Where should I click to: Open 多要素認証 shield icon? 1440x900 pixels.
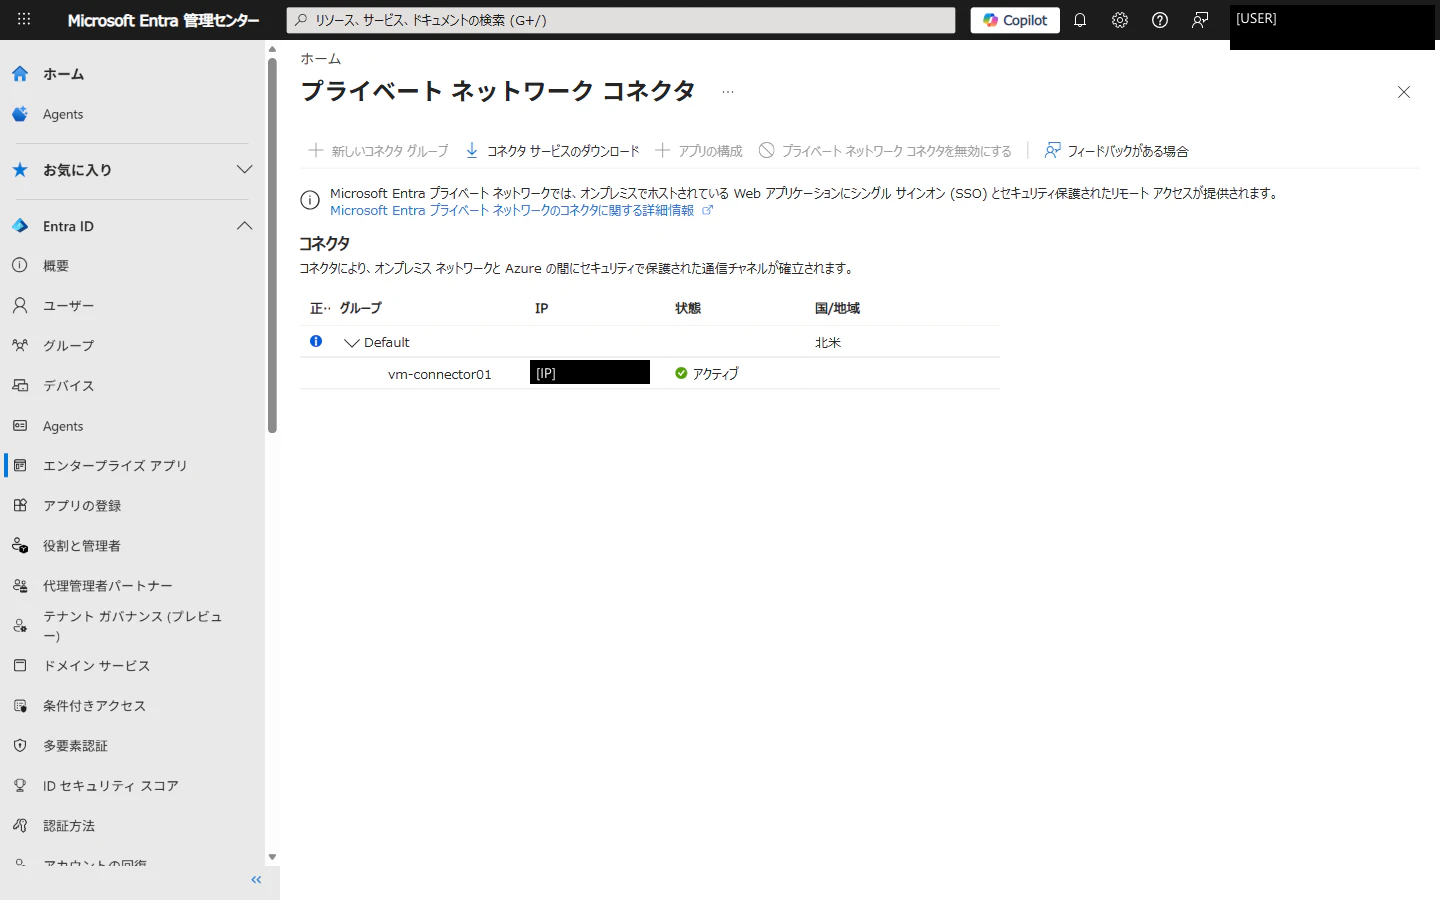coord(20,745)
